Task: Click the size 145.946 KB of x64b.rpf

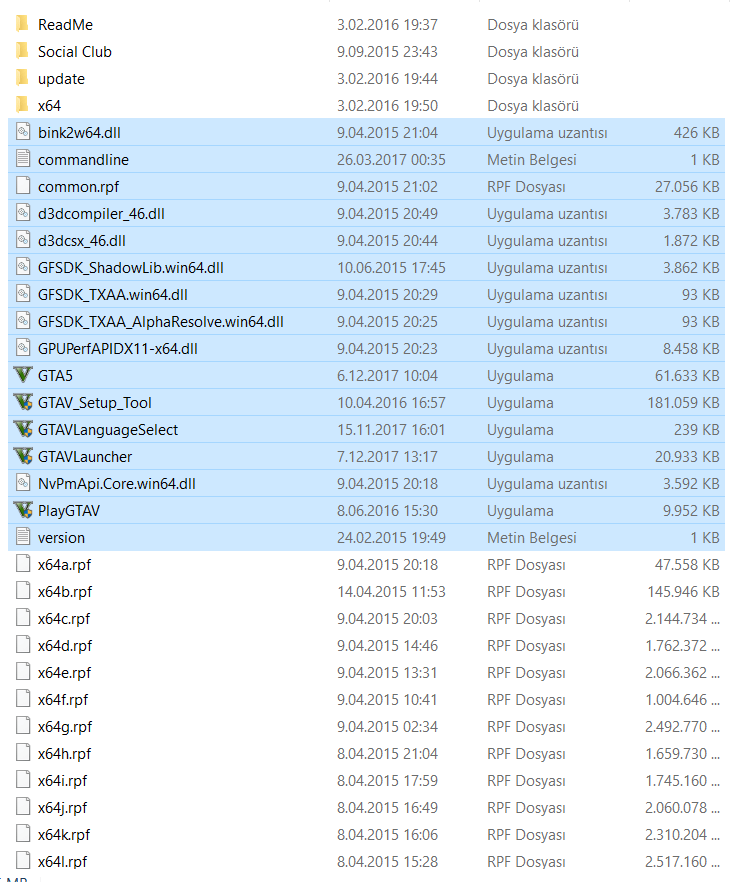Action: 683,592
